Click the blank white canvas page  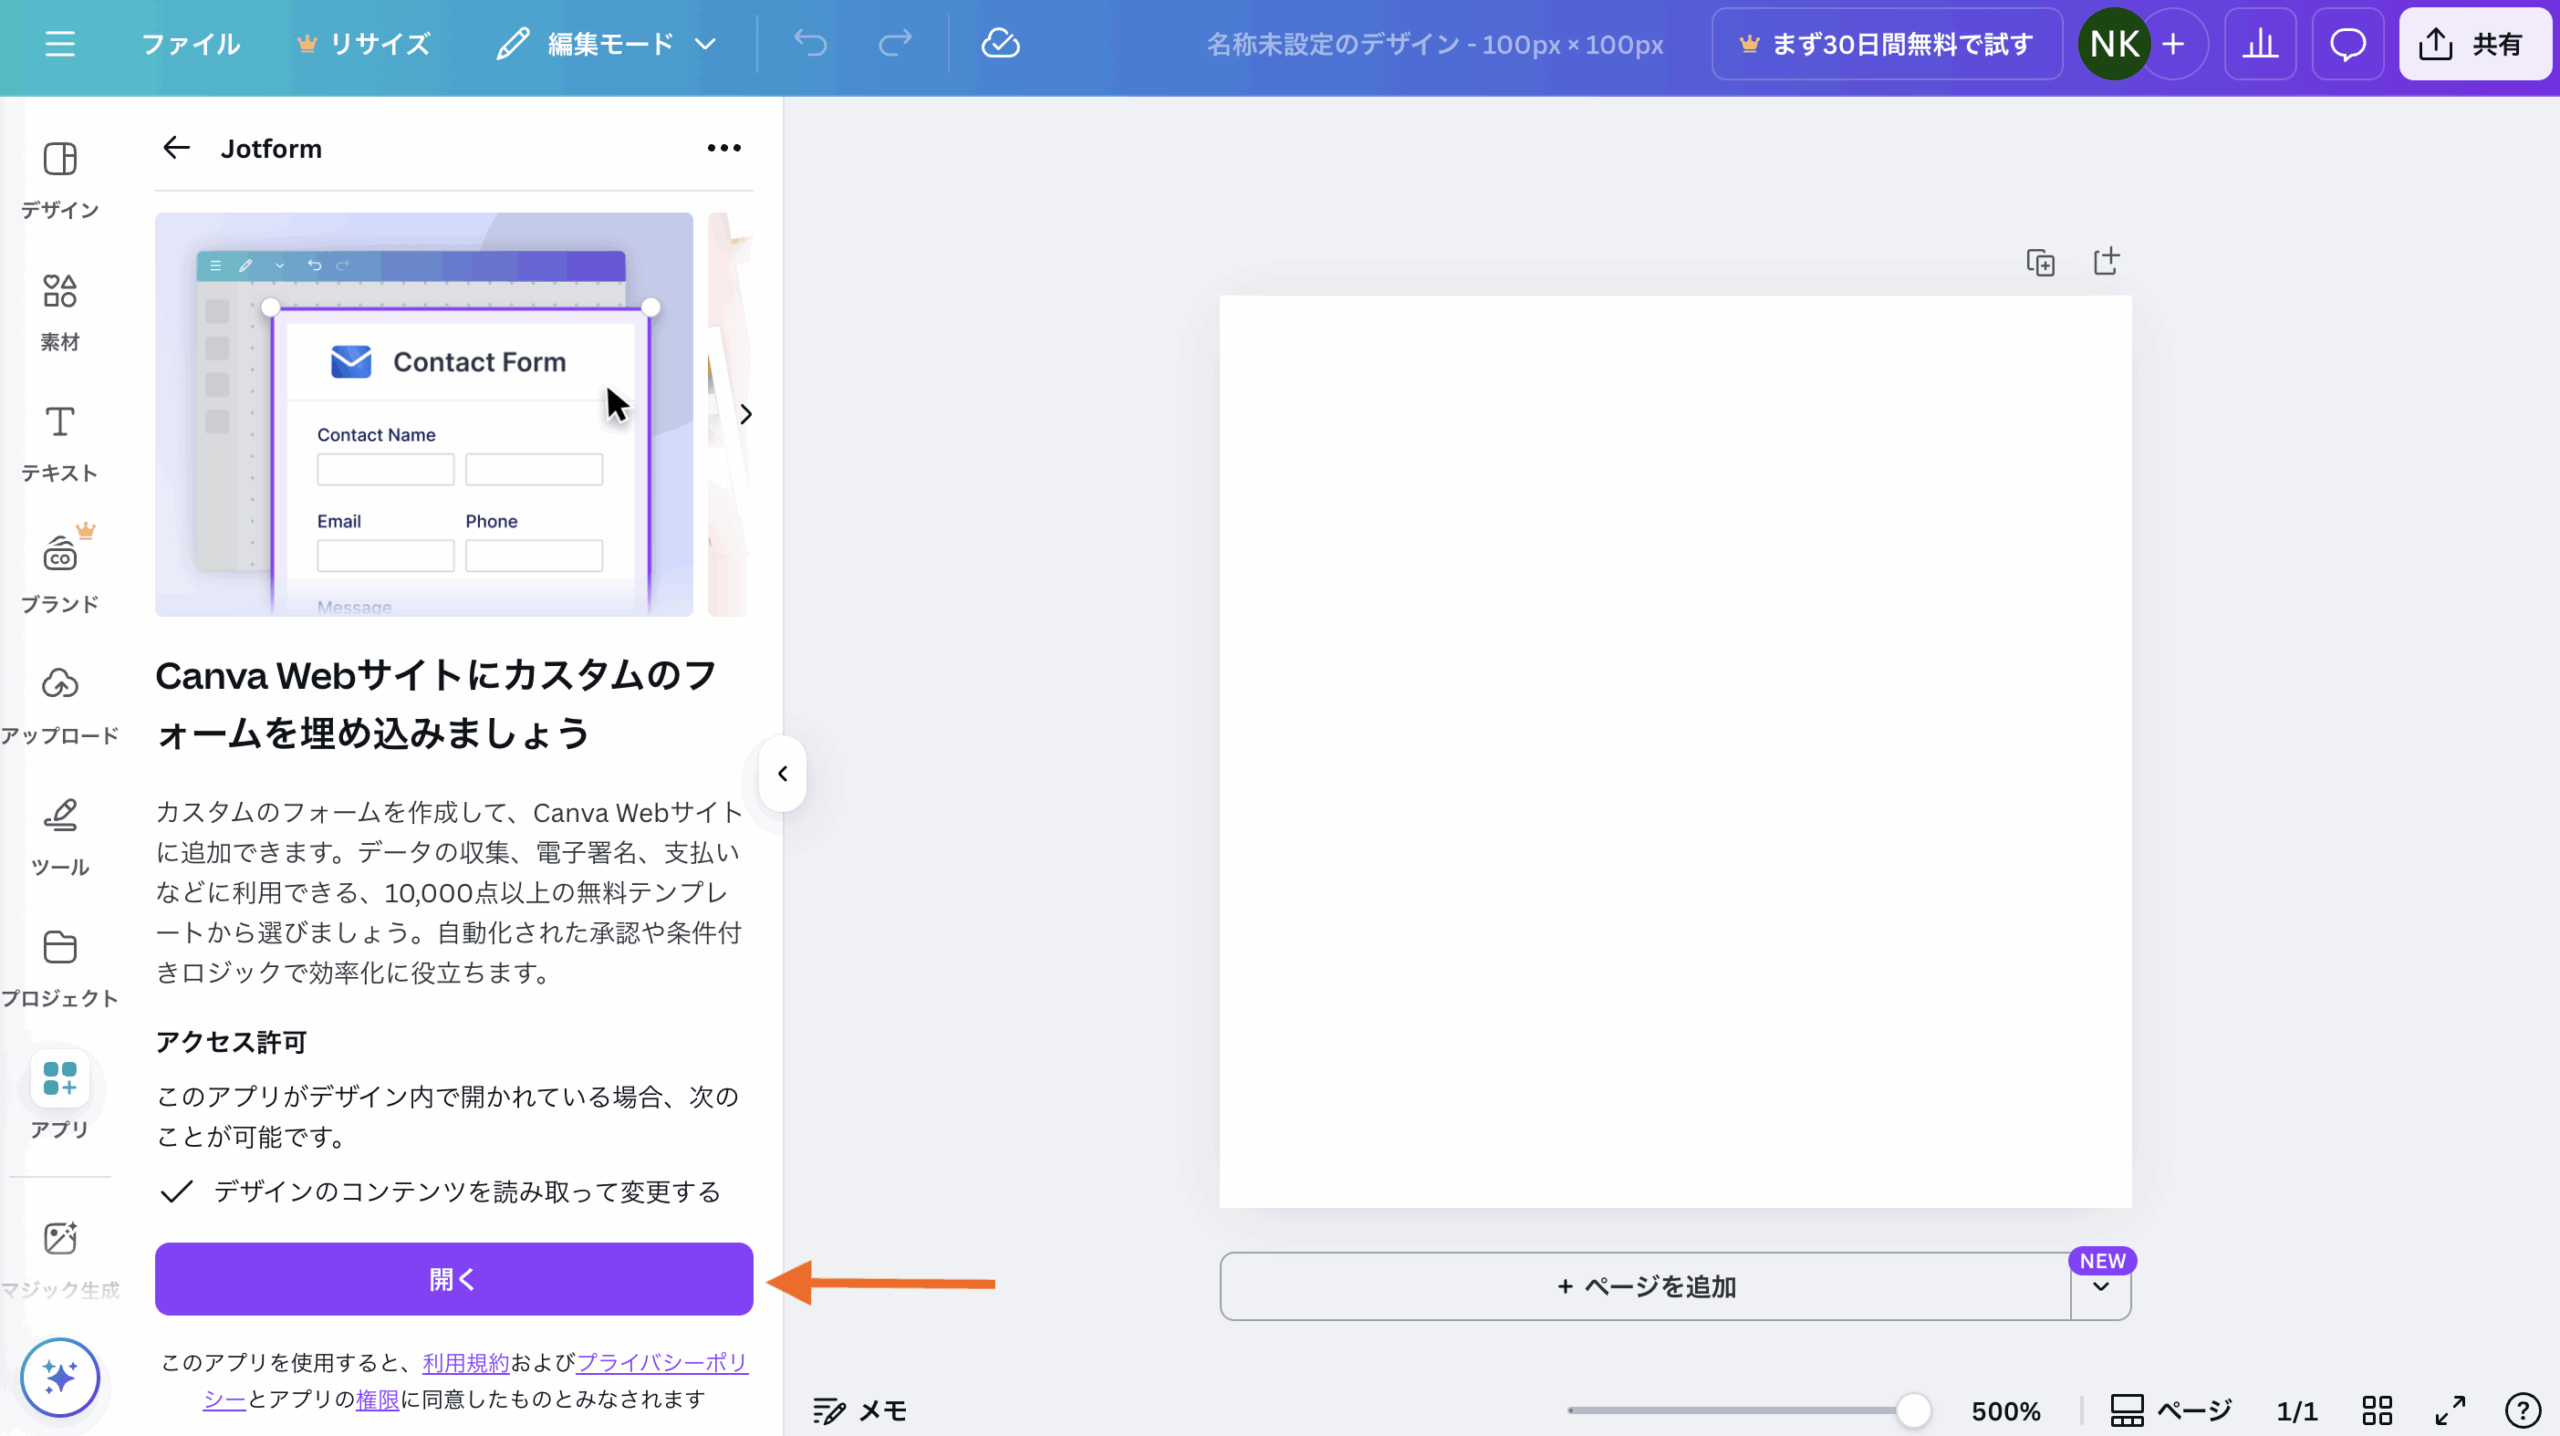(x=1675, y=751)
